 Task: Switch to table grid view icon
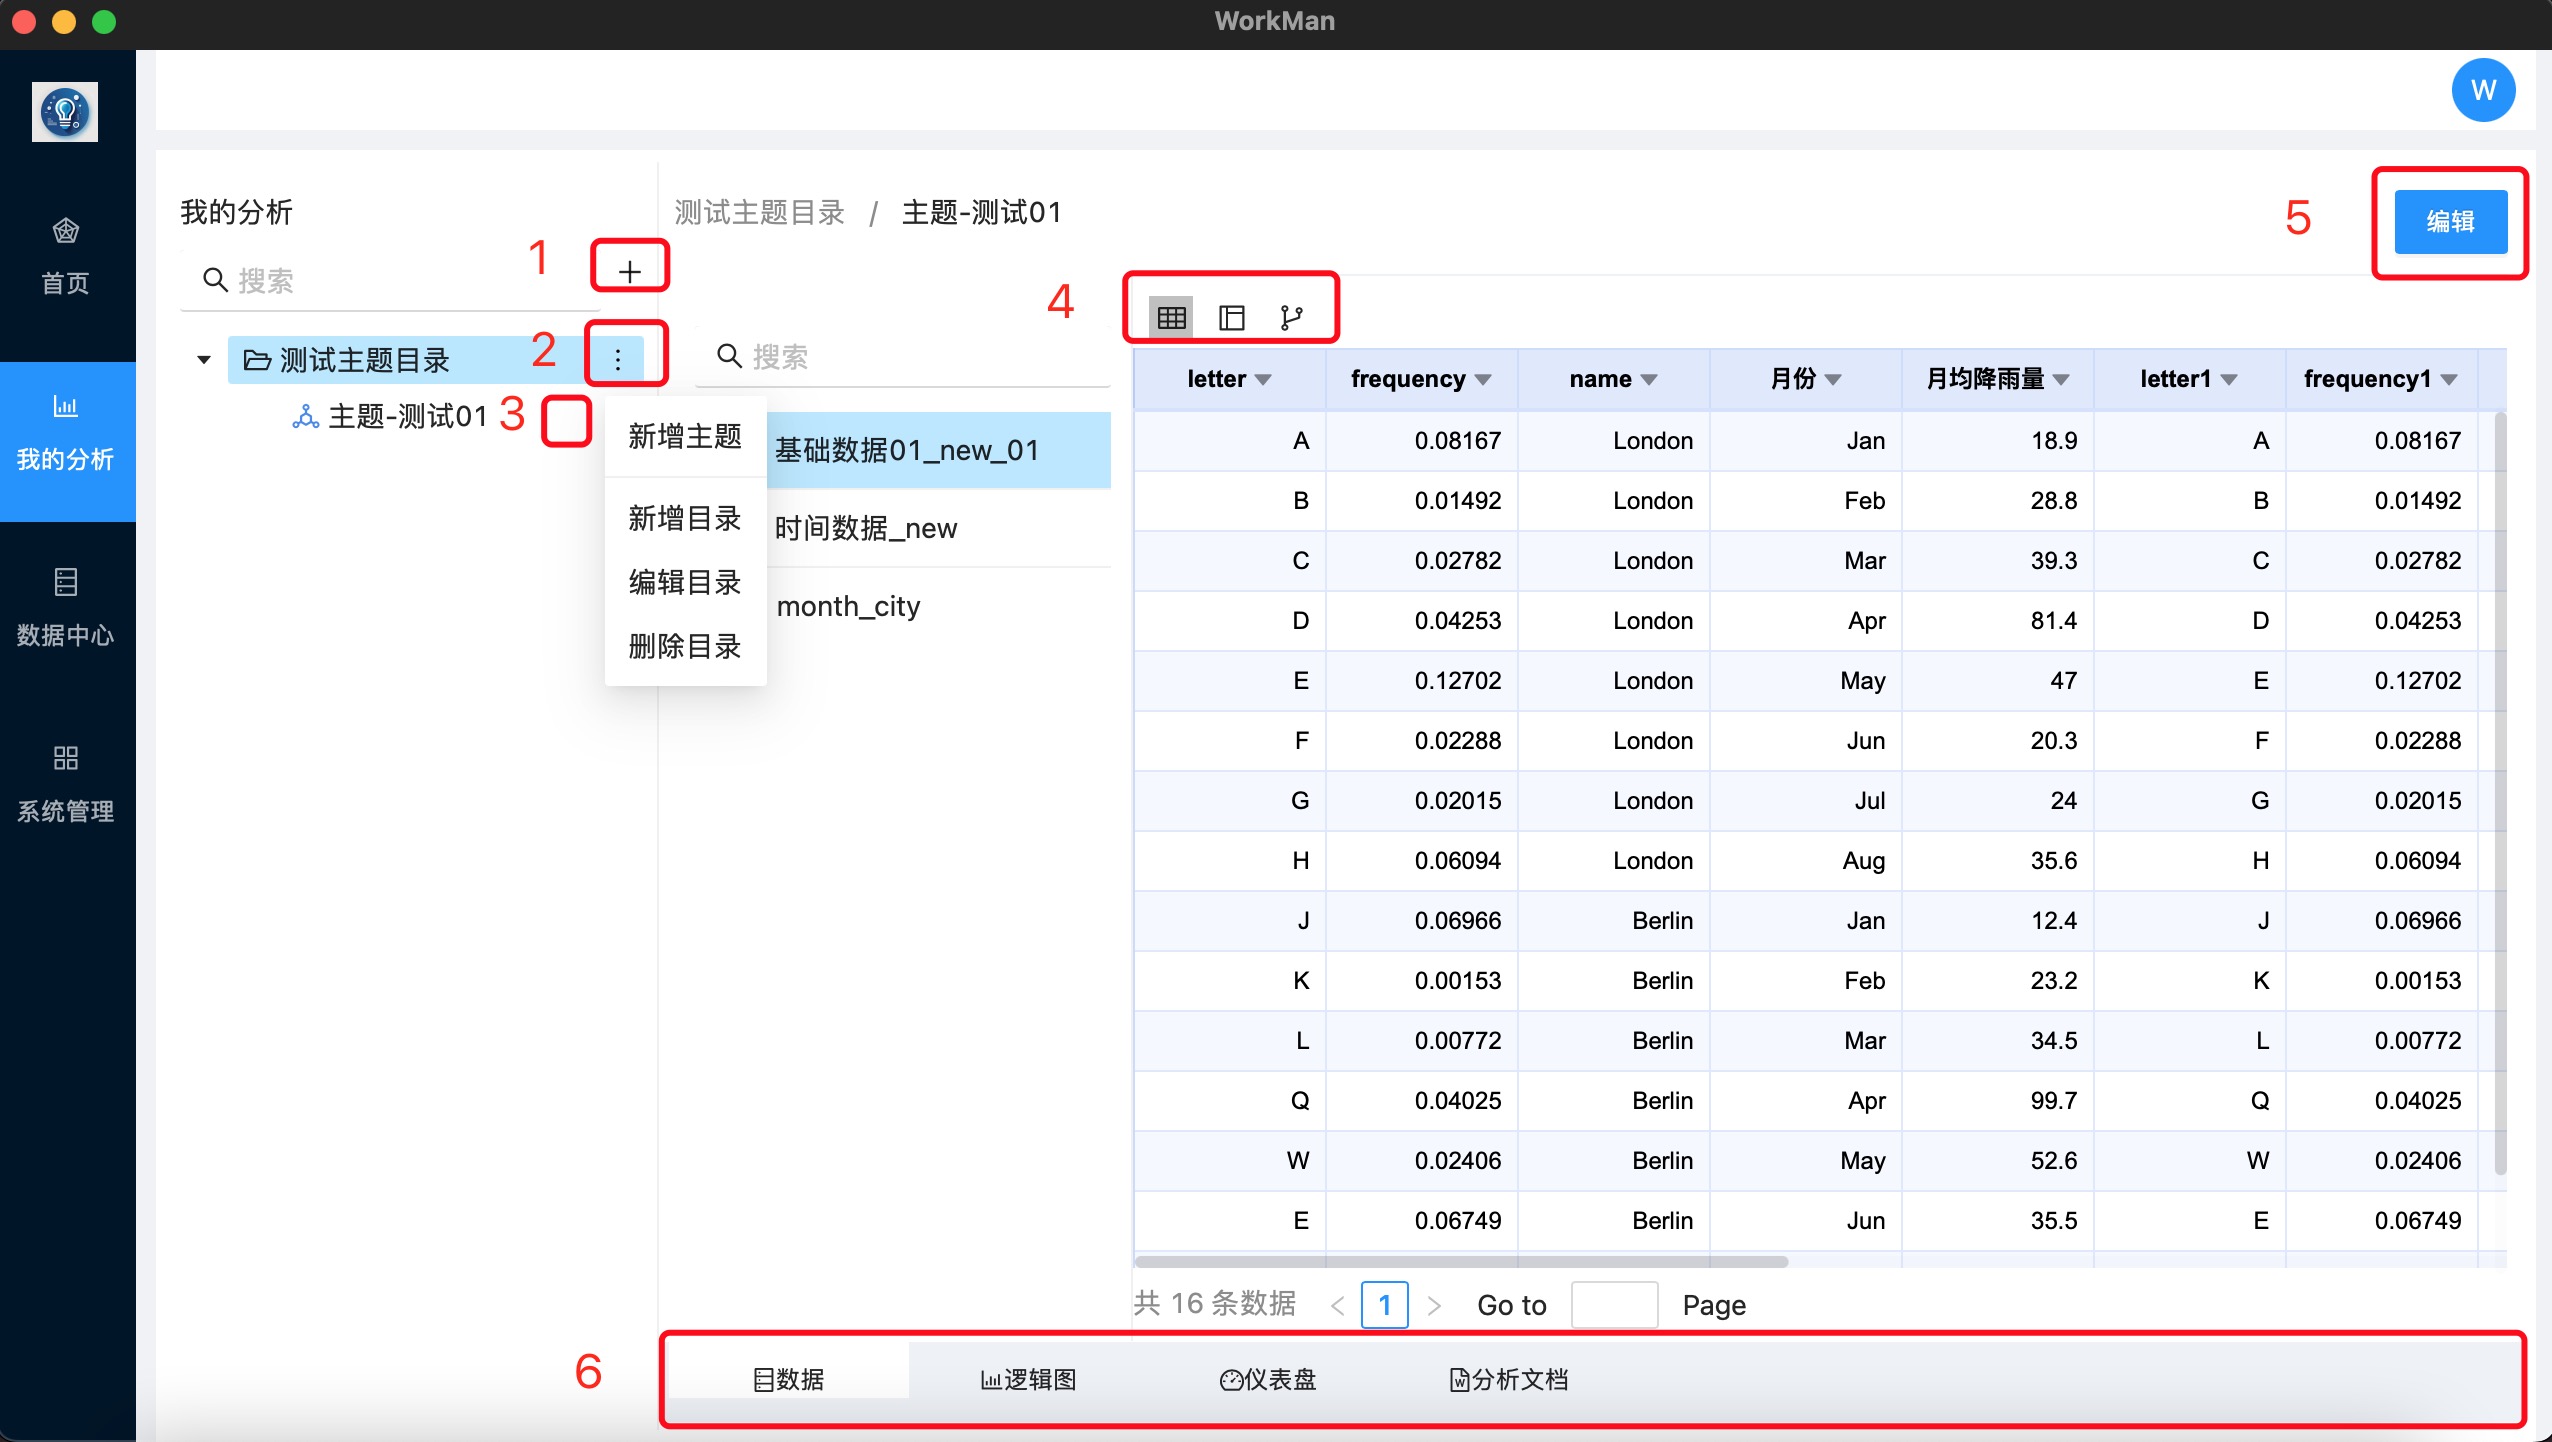1171,318
